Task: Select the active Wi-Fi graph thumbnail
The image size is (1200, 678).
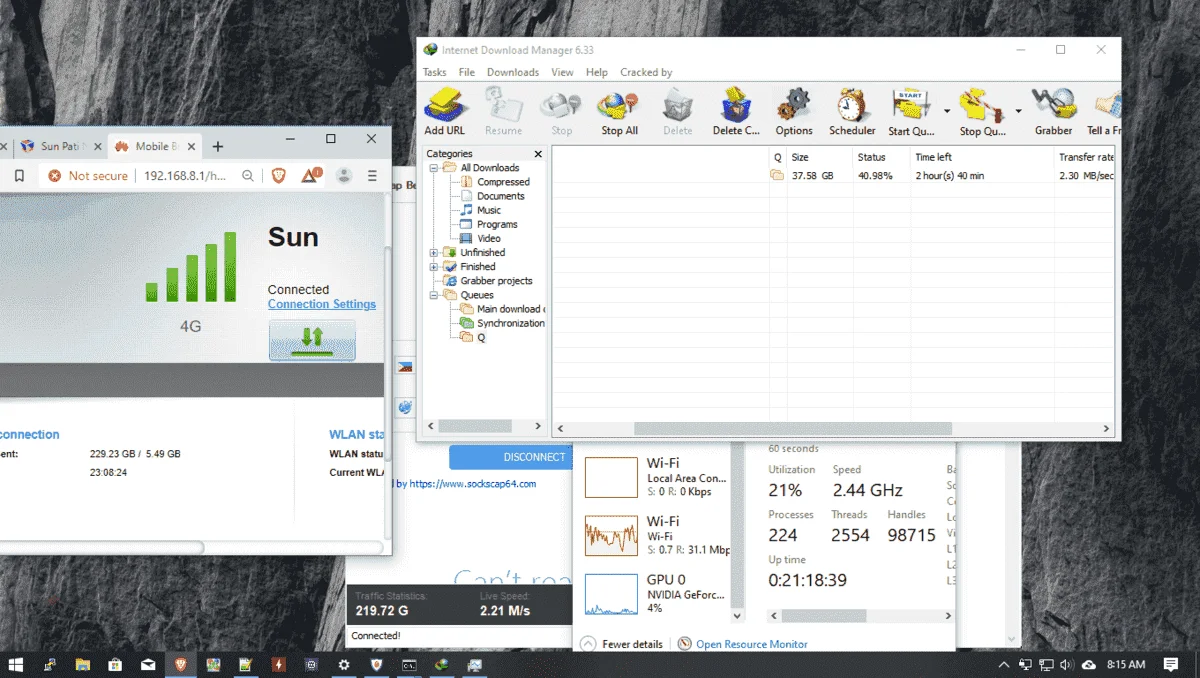Action: pyautogui.click(x=611, y=536)
